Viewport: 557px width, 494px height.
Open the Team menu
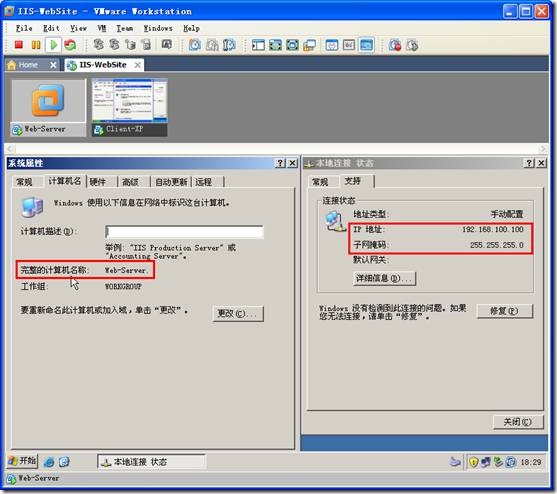tap(125, 28)
